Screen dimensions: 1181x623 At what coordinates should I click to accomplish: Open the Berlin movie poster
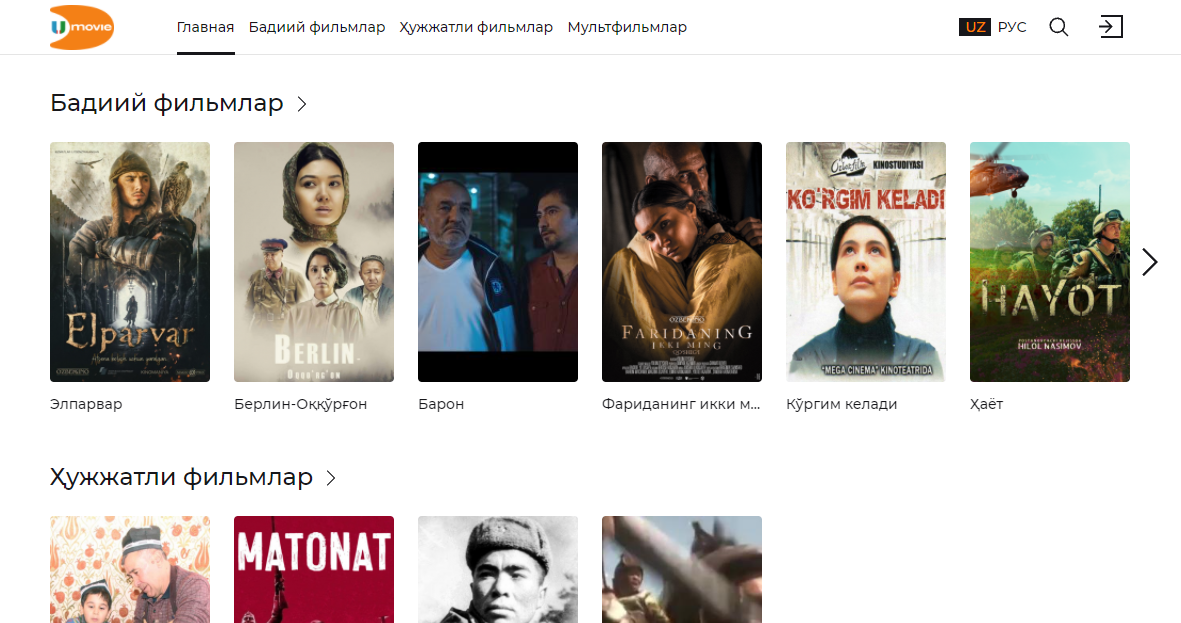[314, 261]
